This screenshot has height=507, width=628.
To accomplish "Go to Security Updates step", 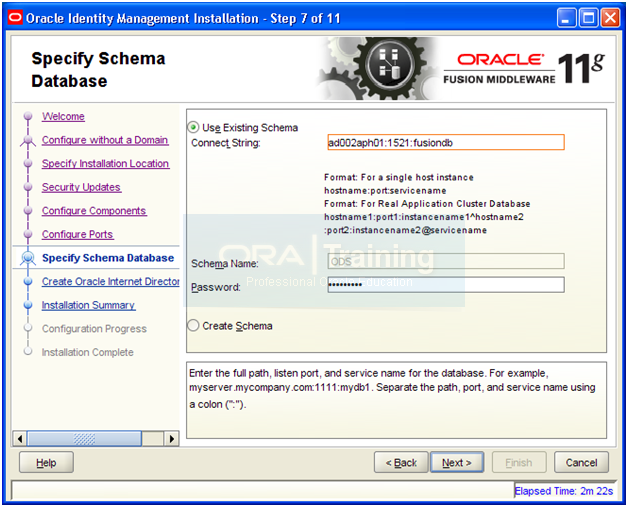I will tap(81, 187).
